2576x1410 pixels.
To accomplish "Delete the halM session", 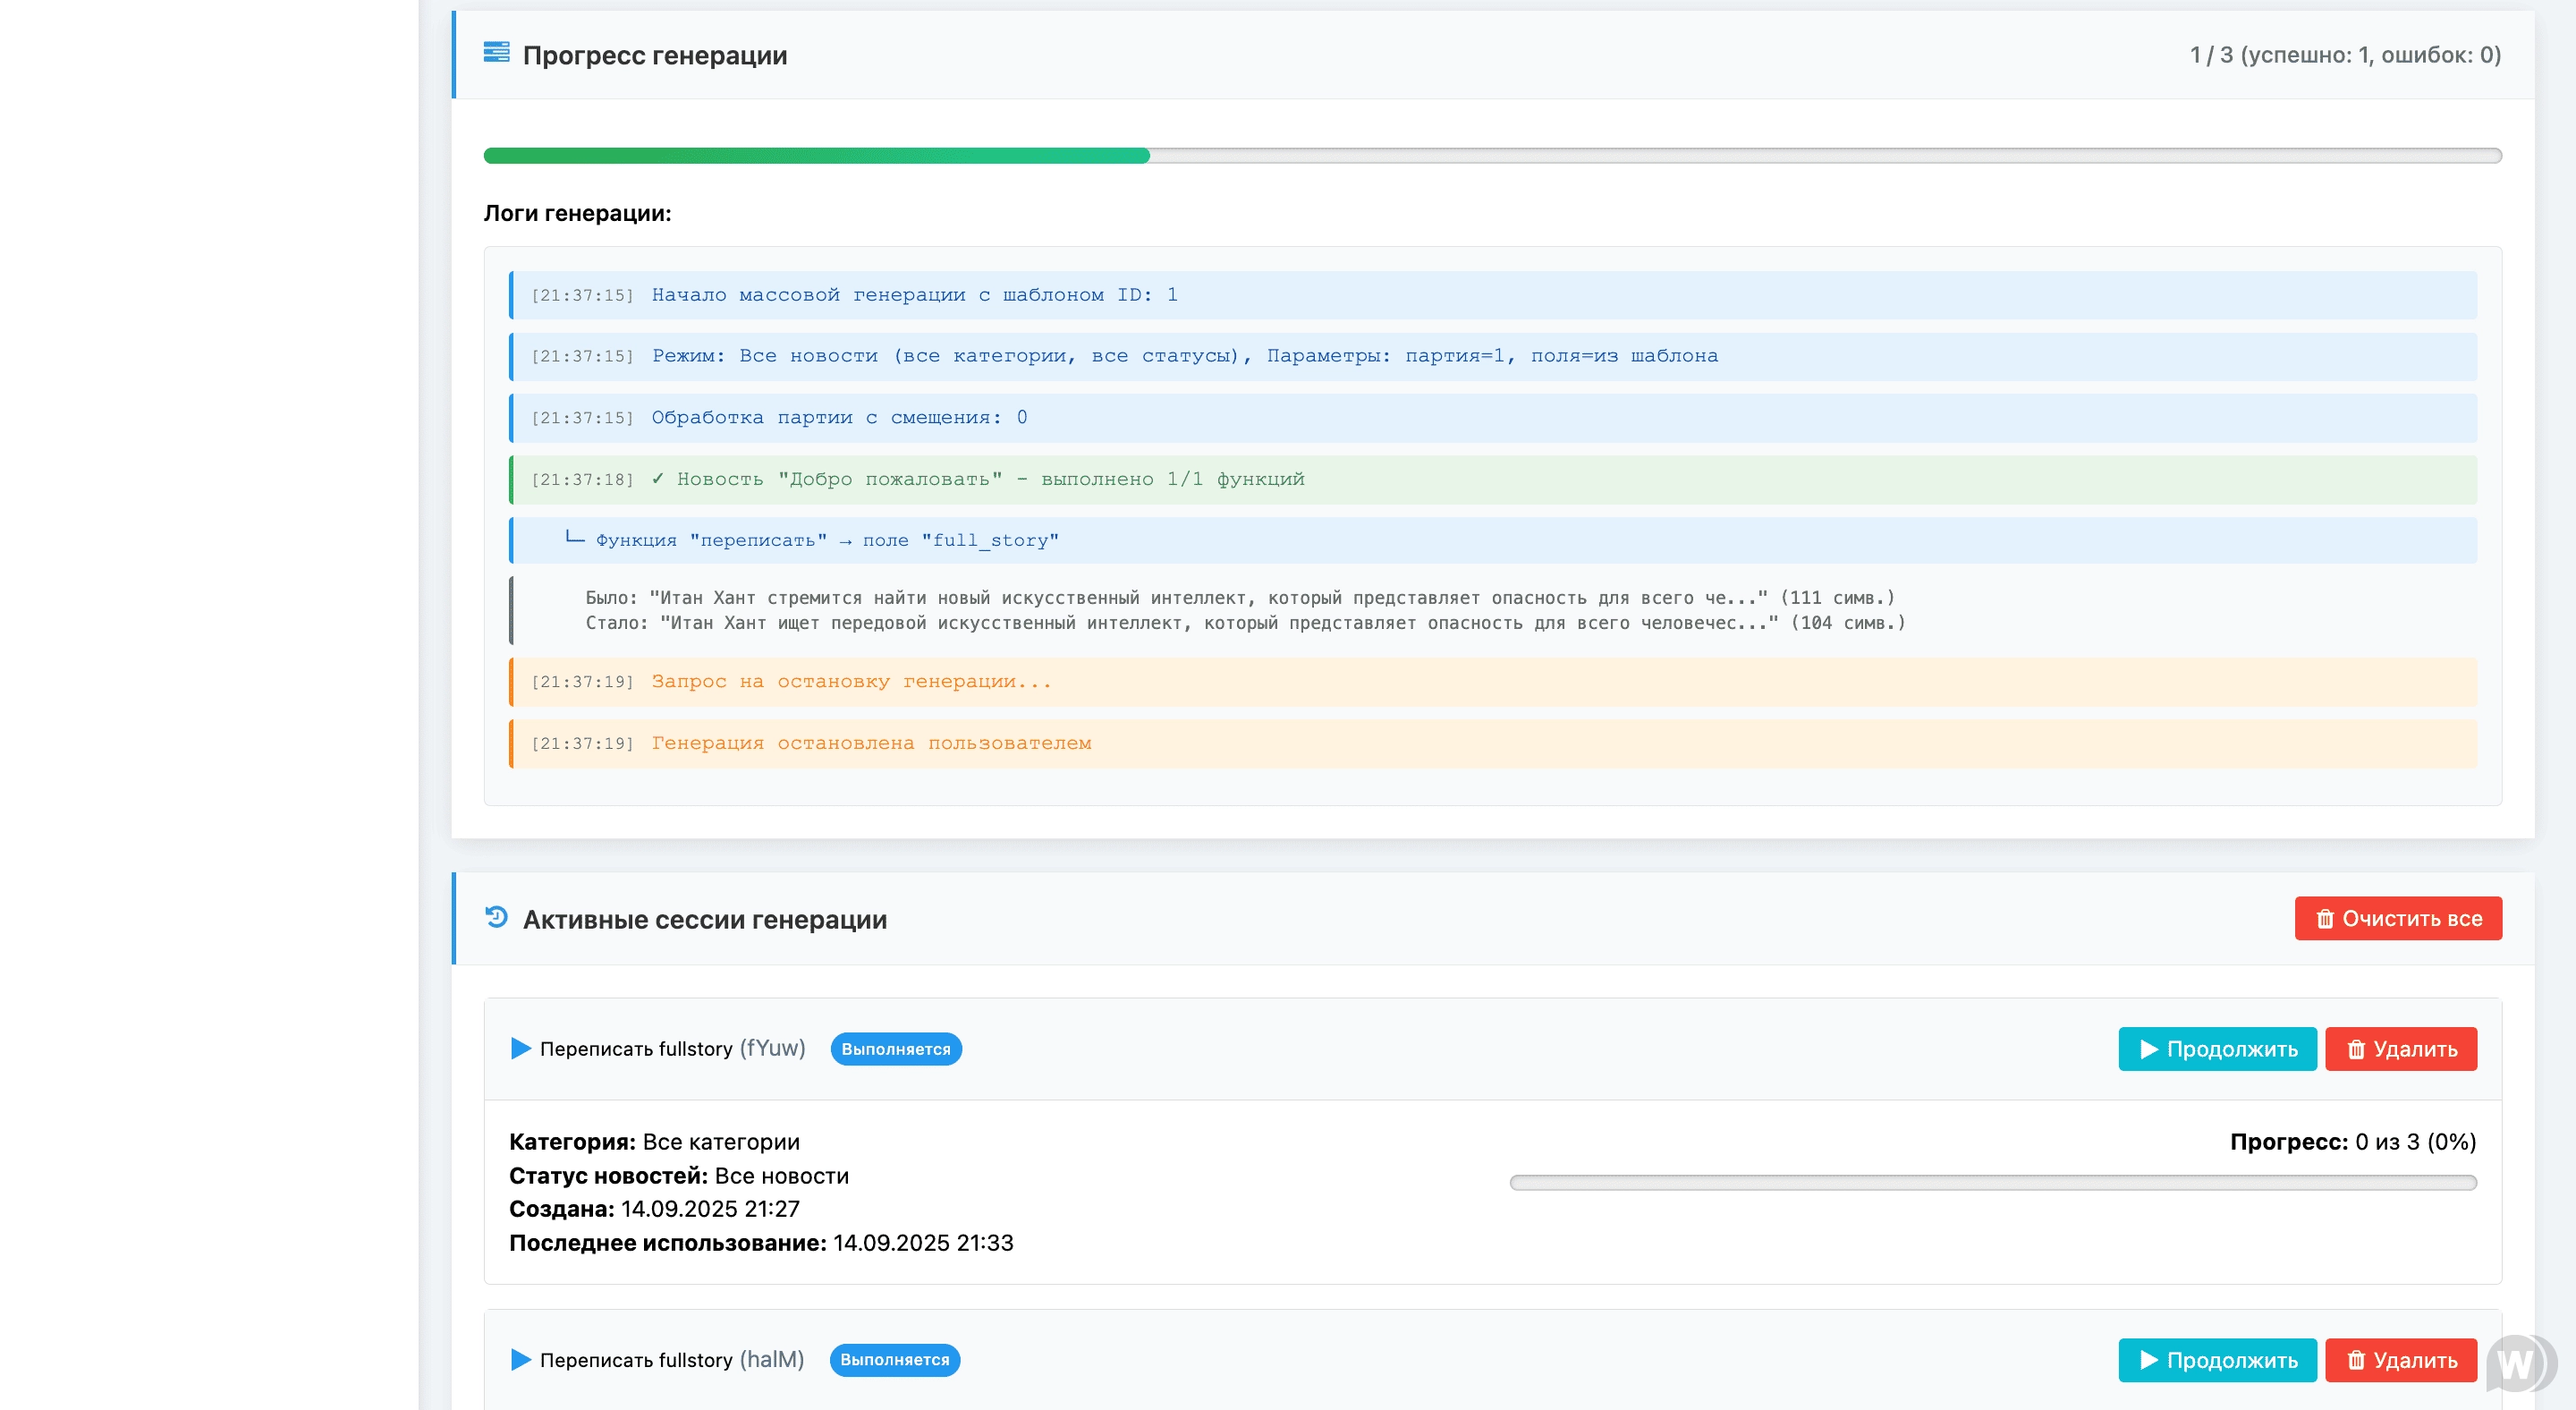I will (x=2400, y=1359).
